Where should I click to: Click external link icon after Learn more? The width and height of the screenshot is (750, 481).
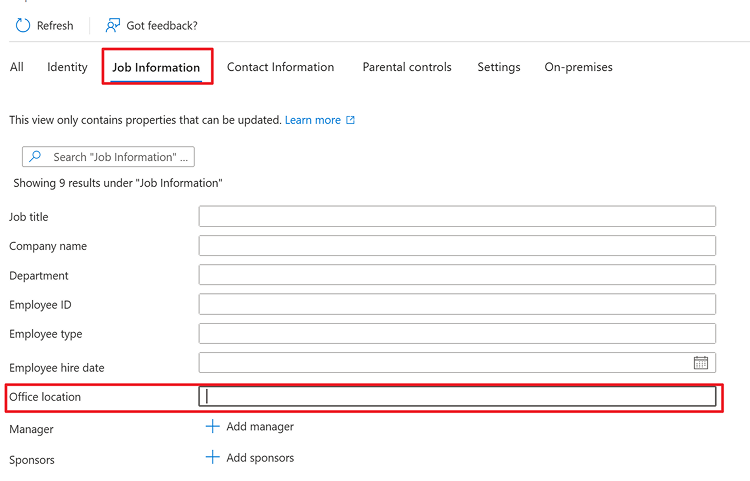pos(350,120)
